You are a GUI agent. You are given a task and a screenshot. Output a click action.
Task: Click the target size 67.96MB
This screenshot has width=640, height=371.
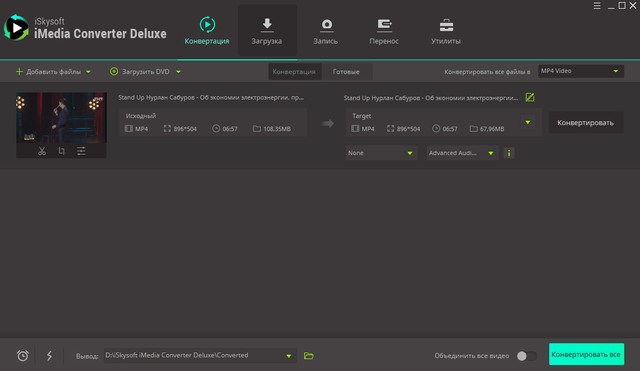(492, 129)
